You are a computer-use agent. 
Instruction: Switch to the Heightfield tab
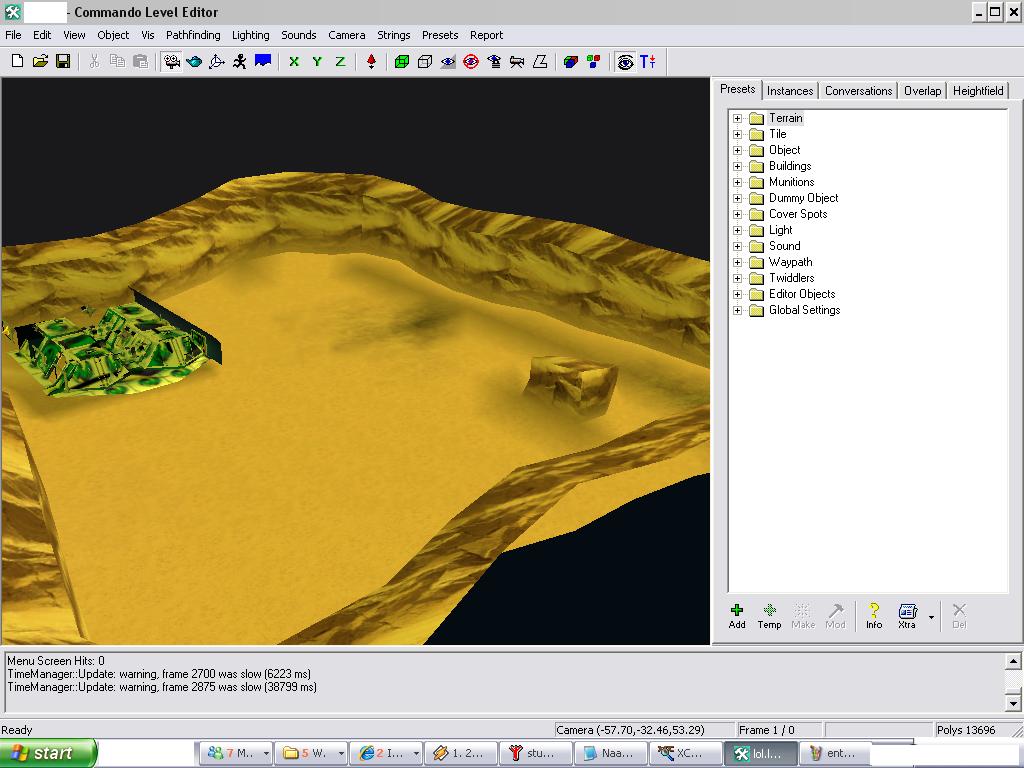pyautogui.click(x=977, y=91)
